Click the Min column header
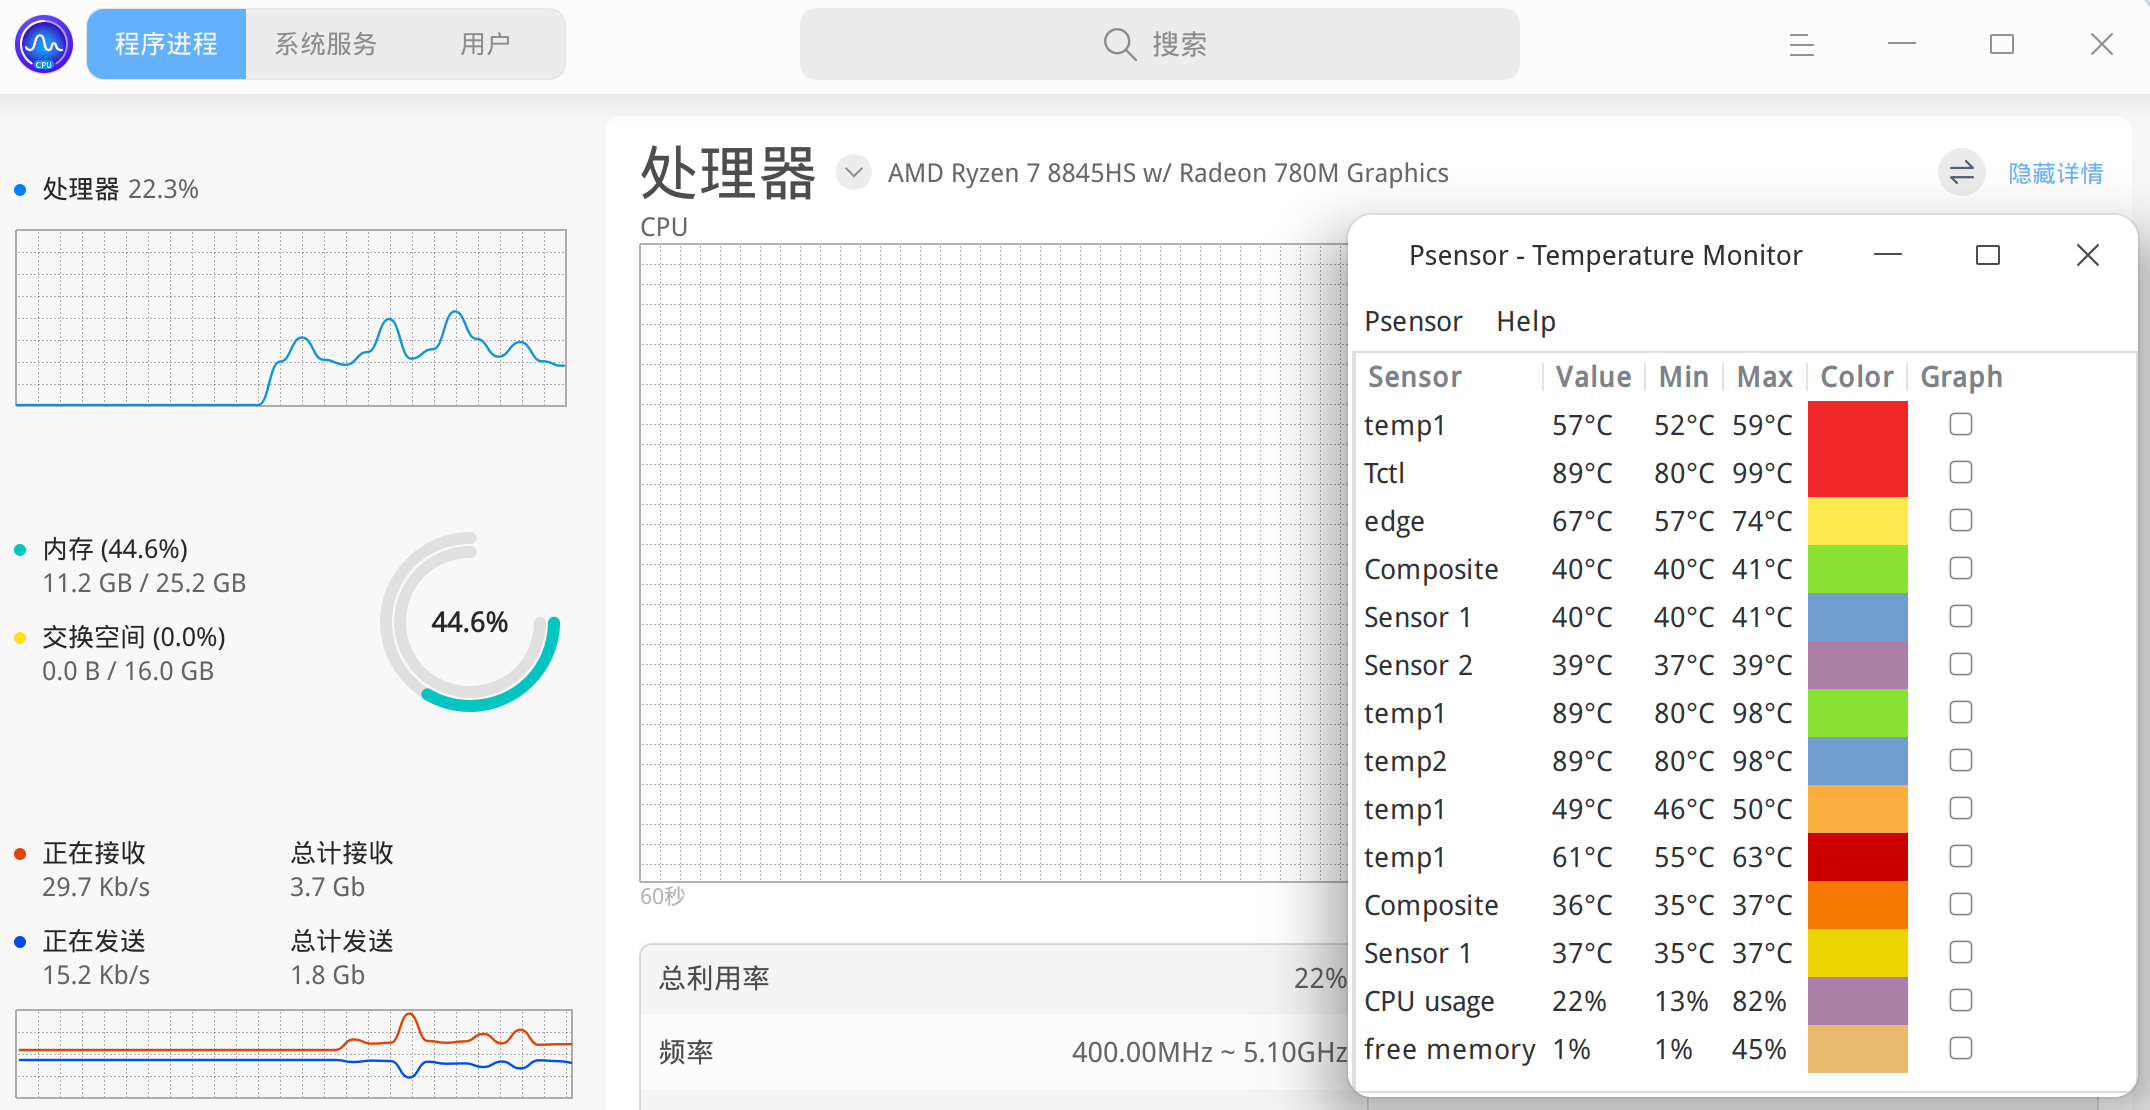2150x1110 pixels. pyautogui.click(x=1684, y=377)
